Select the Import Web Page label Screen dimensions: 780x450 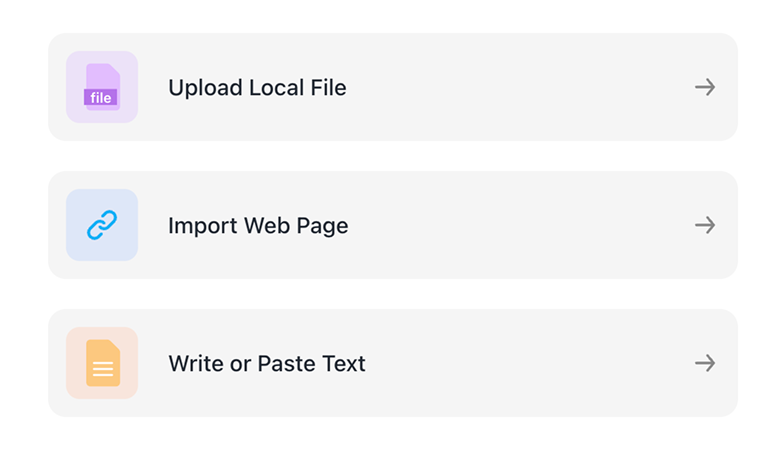pyautogui.click(x=258, y=226)
